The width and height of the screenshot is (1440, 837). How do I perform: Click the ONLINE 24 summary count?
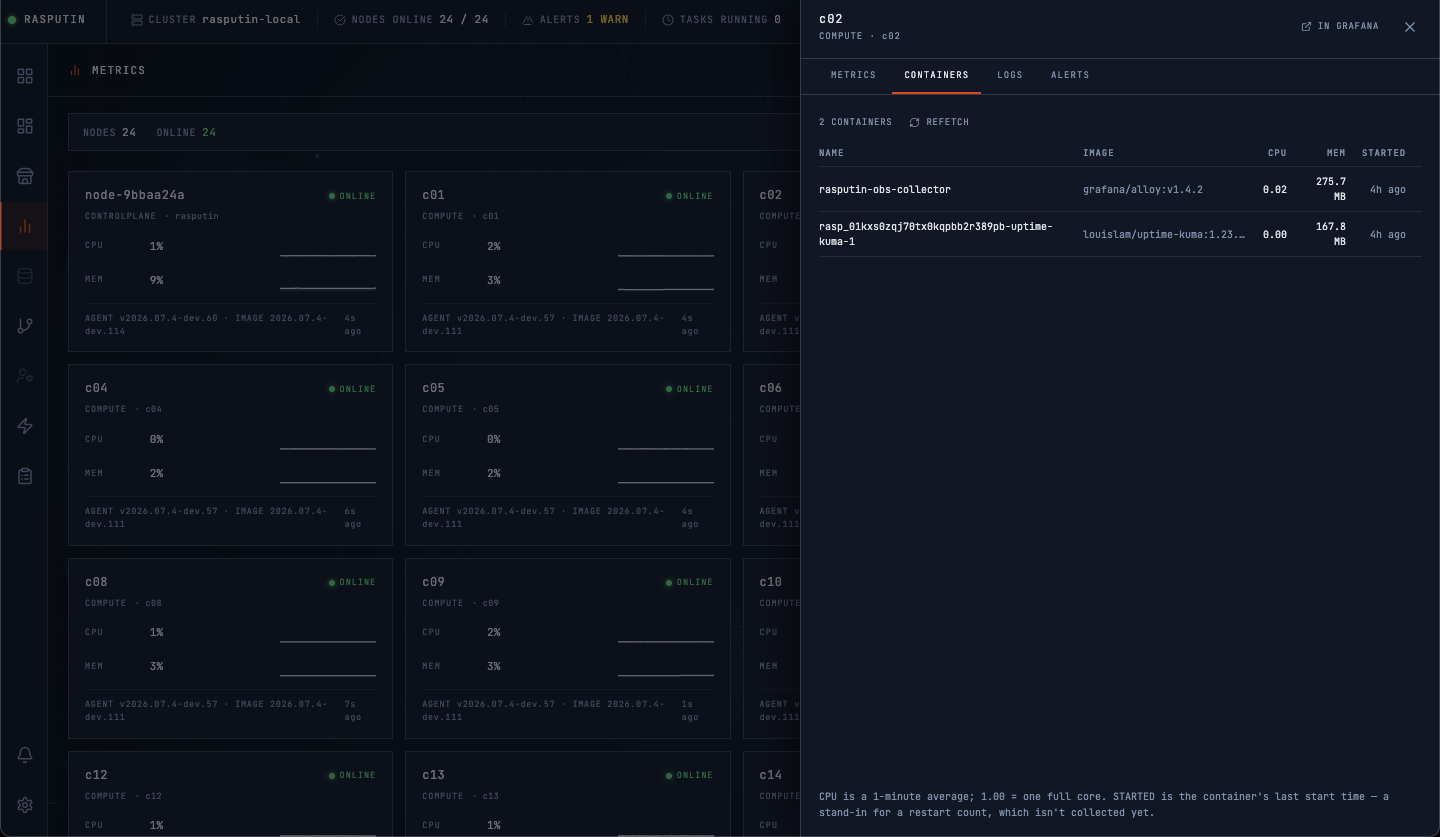point(186,132)
